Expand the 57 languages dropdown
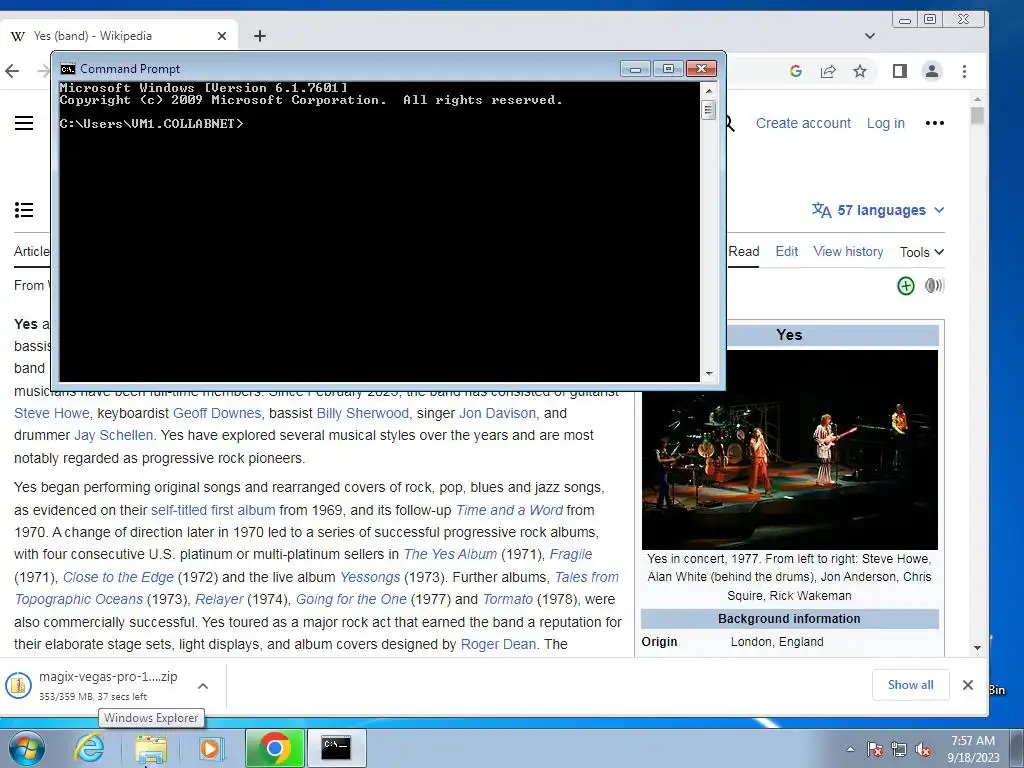 tap(878, 210)
